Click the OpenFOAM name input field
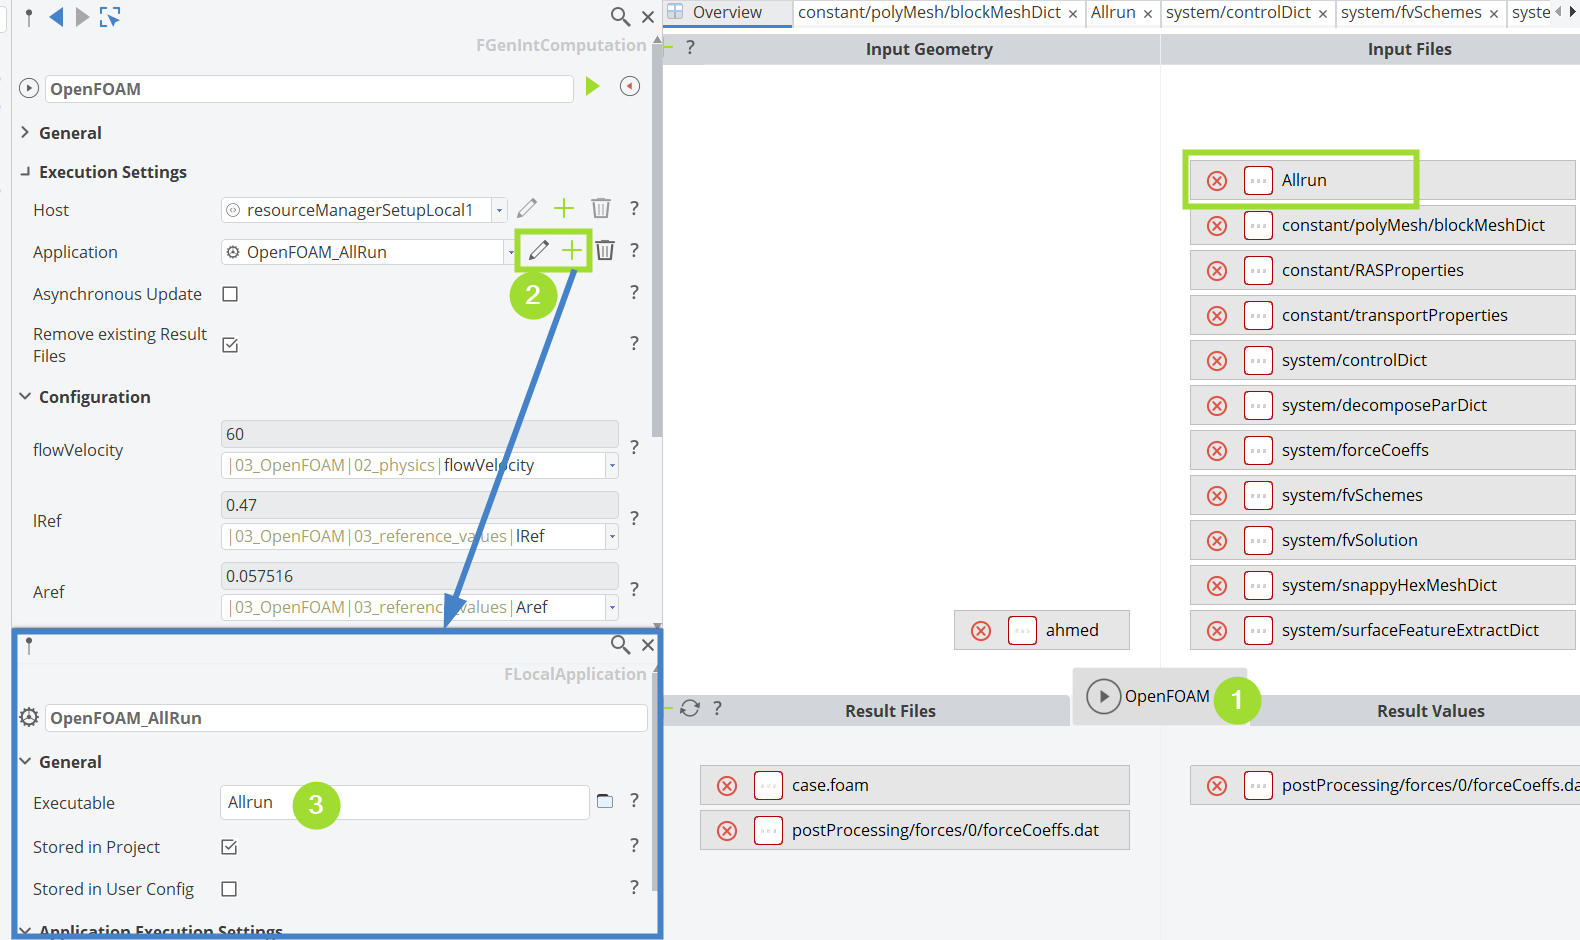The width and height of the screenshot is (1580, 940). 309,89
